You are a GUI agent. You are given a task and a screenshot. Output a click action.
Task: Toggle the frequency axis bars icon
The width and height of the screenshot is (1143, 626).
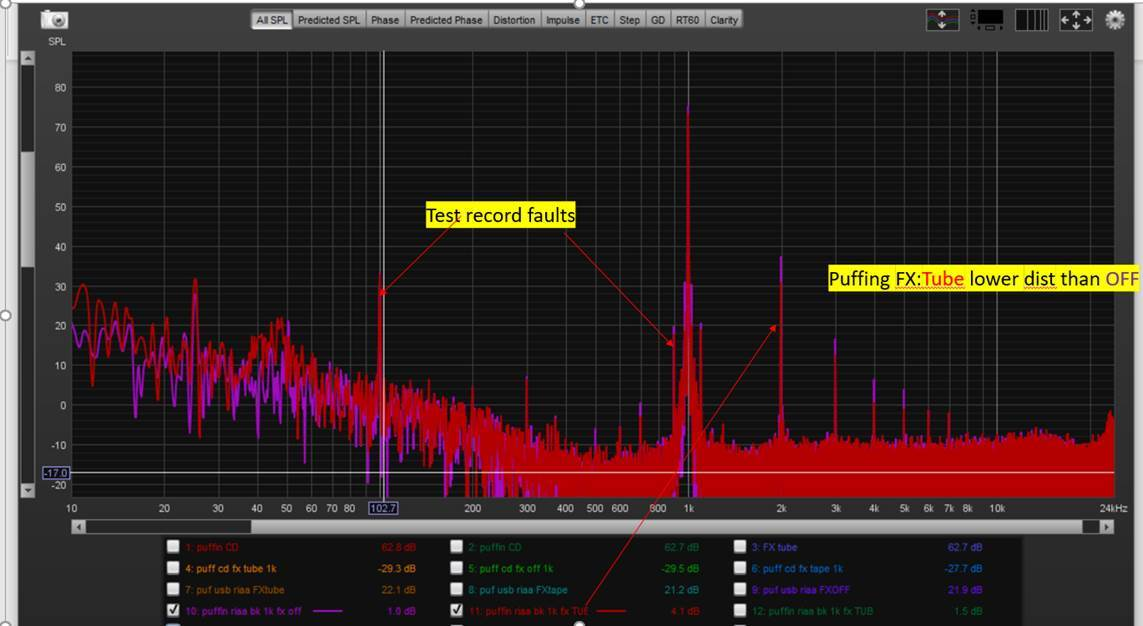pos(1031,20)
